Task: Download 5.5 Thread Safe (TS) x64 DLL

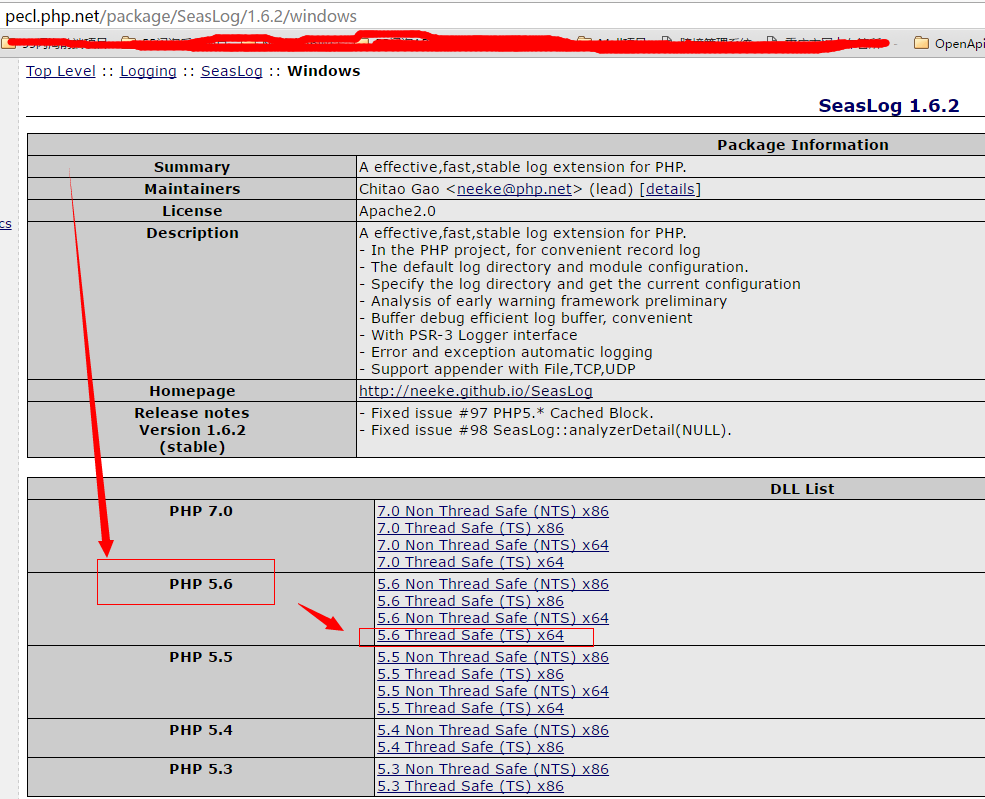Action: coord(471,708)
